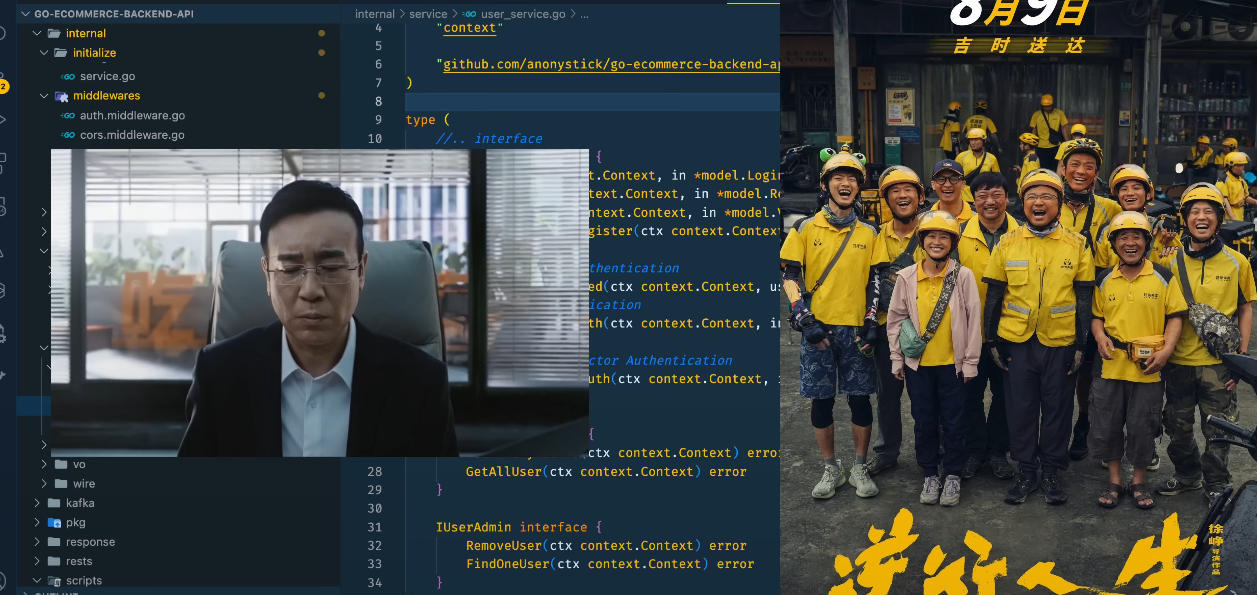Select the initialize folder name
Viewport: 1257px width, 595px height.
tap(95, 52)
